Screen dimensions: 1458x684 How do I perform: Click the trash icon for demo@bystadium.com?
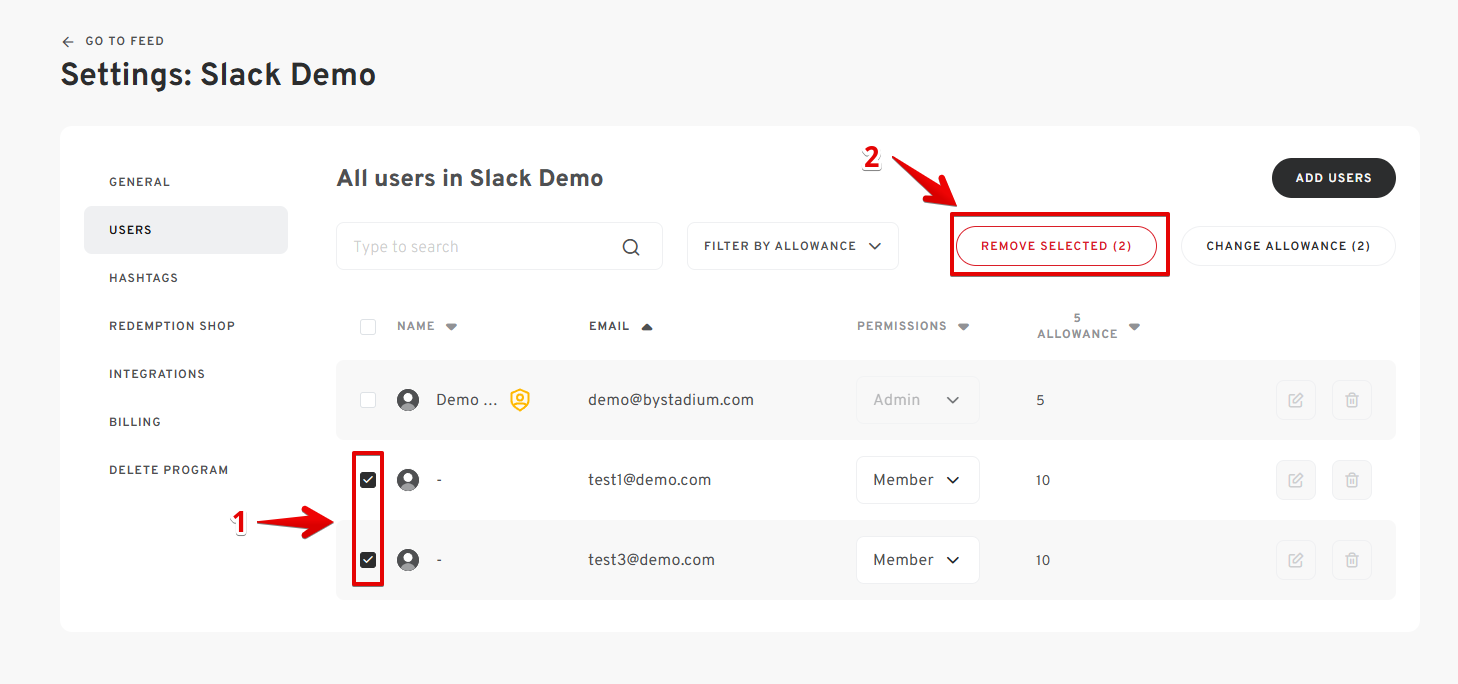[1352, 400]
